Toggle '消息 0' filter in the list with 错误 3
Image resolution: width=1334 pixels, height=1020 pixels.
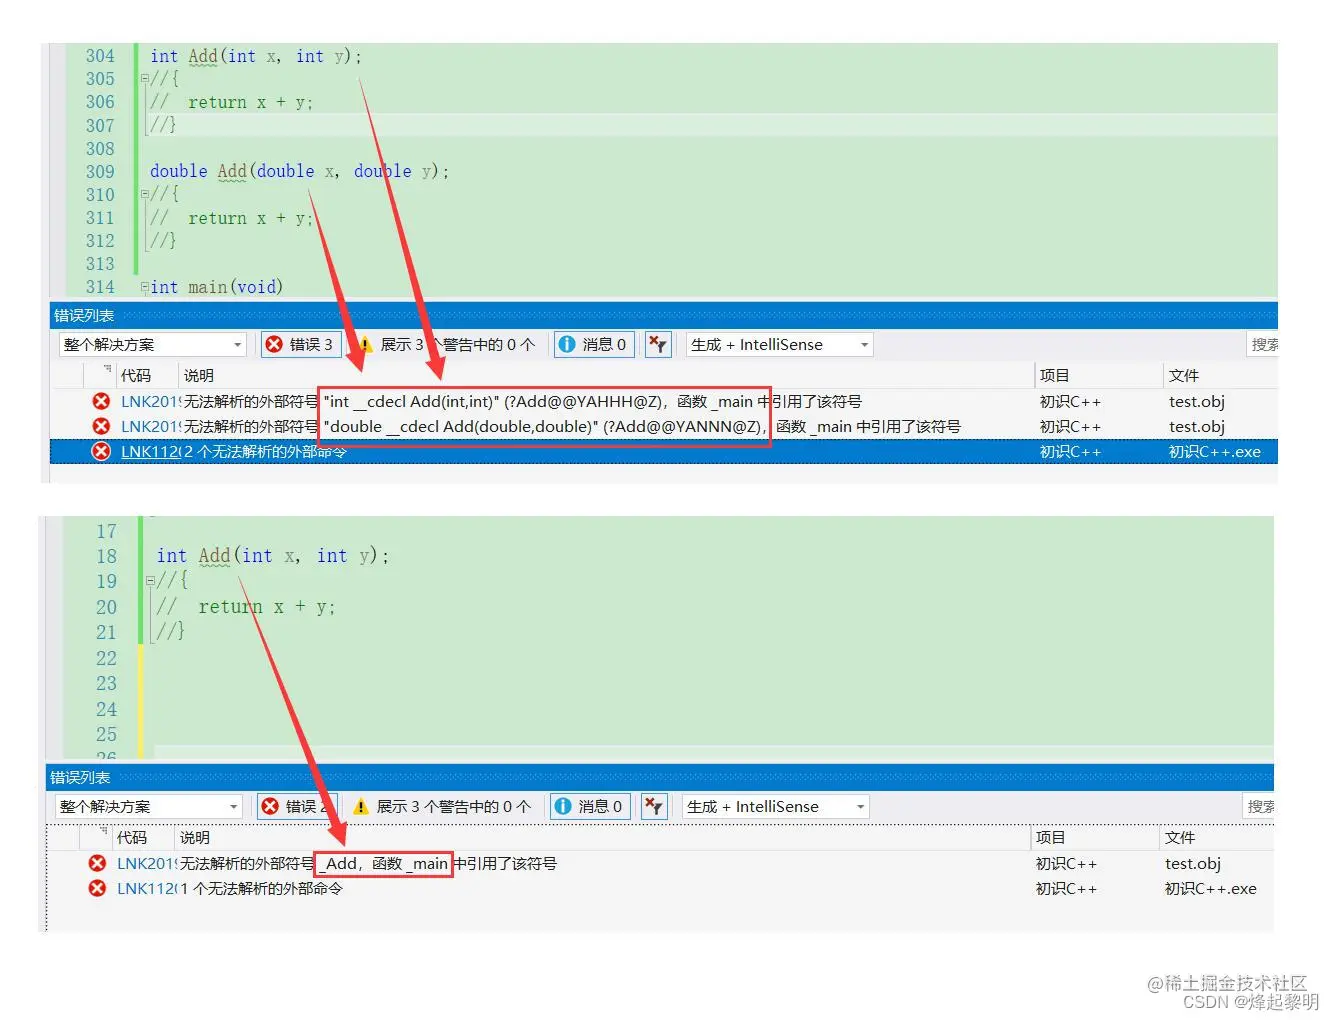click(x=593, y=344)
